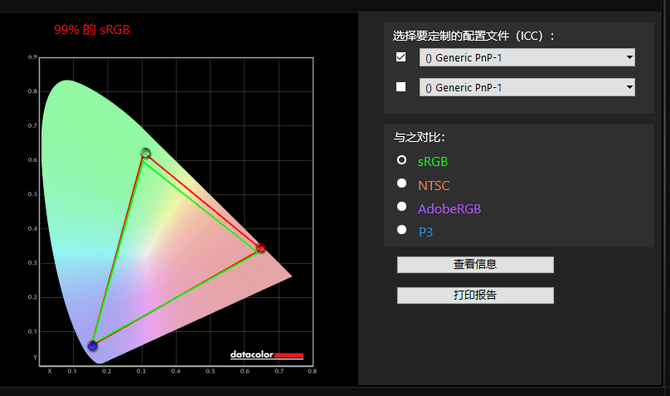Click the purple AdobeRGB label text
Screen dimensions: 670x396
[x=450, y=209]
